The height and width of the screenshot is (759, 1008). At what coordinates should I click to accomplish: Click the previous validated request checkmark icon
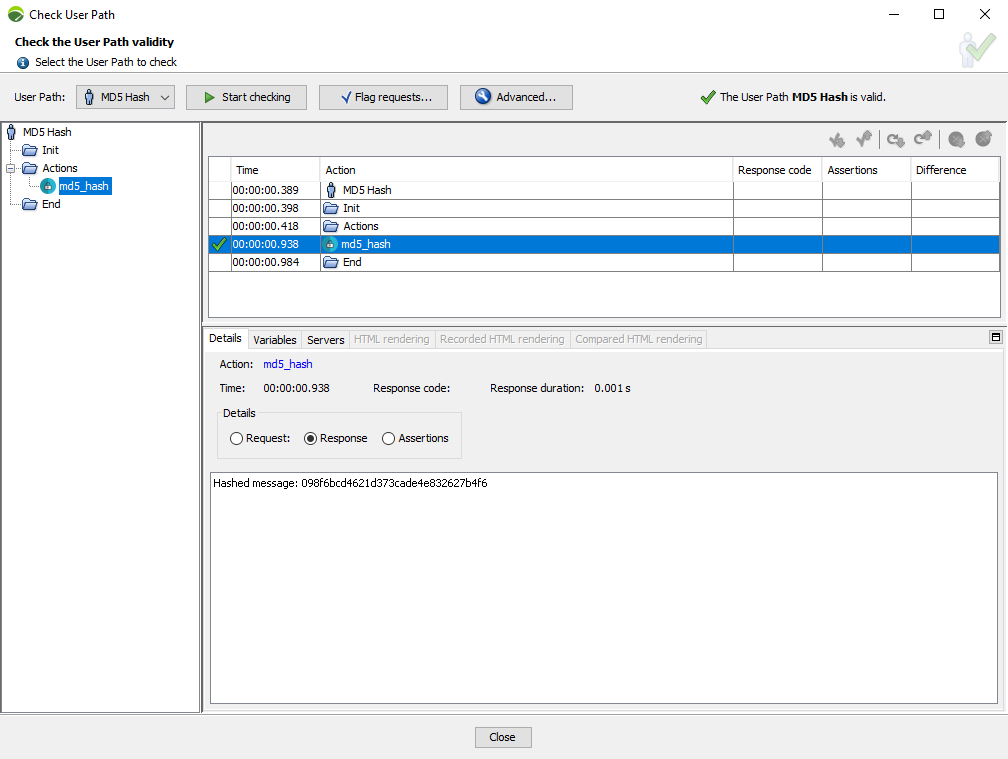pyautogui.click(x=865, y=140)
